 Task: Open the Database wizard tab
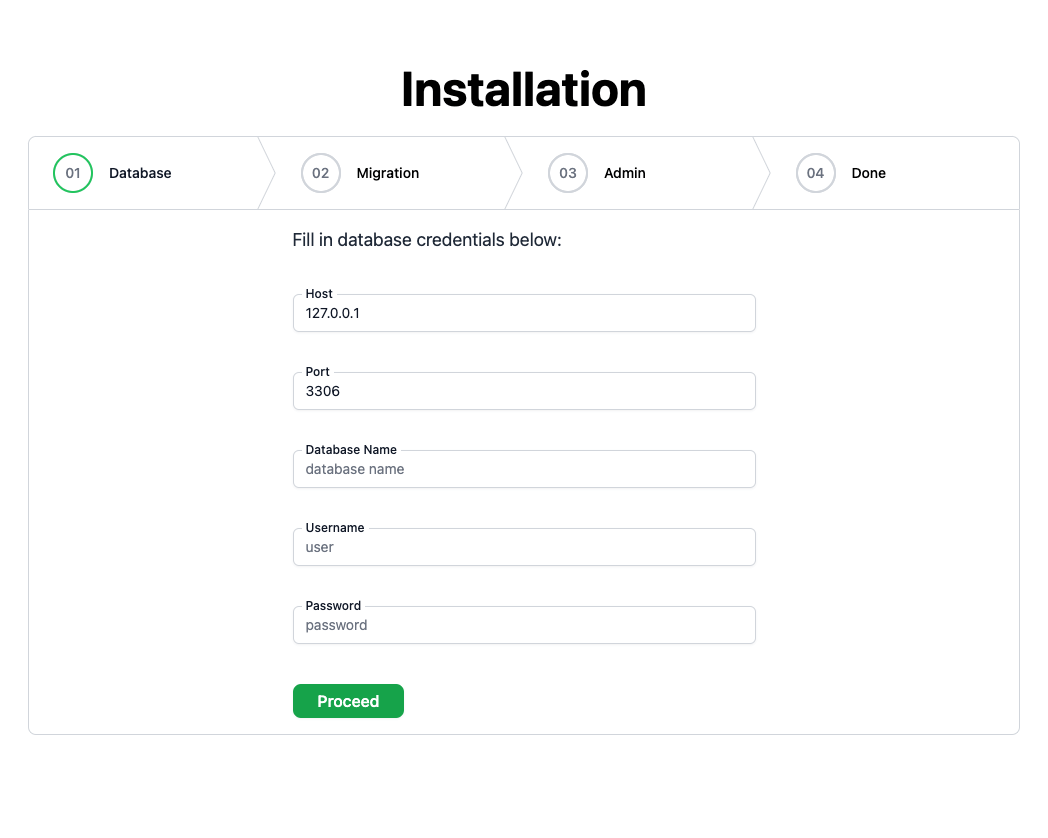click(x=139, y=172)
